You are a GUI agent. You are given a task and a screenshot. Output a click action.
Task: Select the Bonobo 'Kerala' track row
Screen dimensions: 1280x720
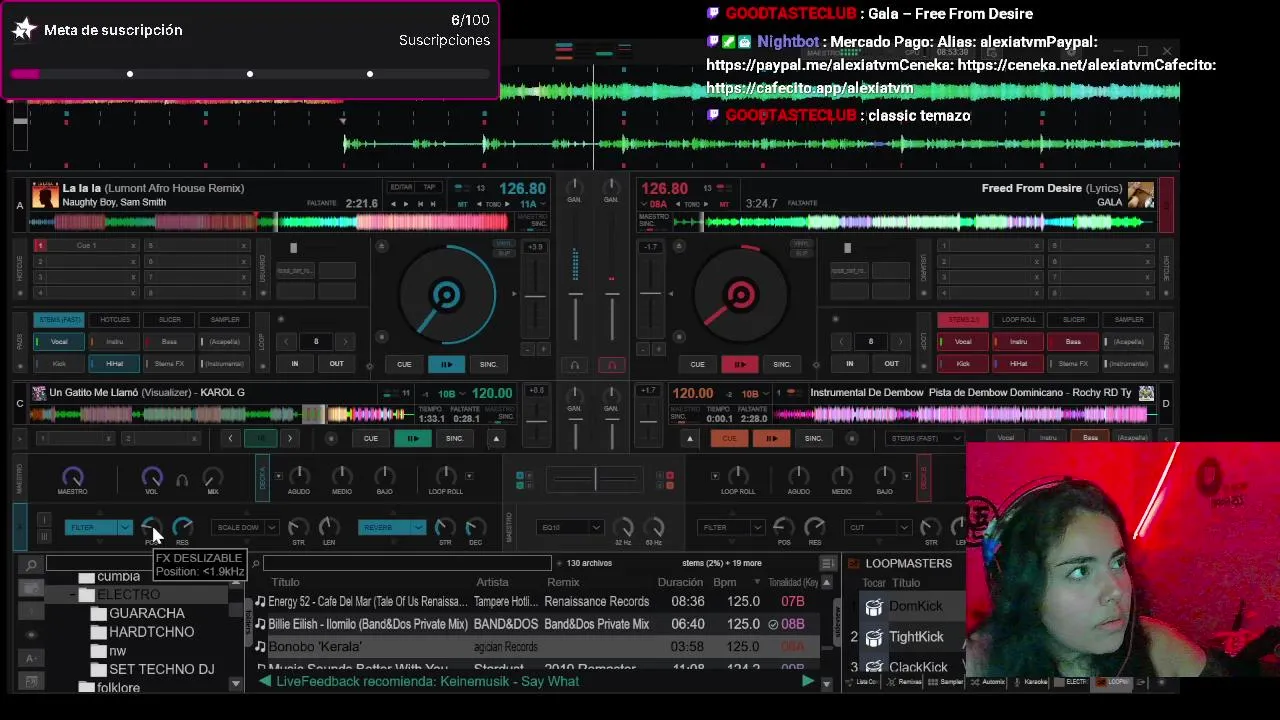[536, 647]
